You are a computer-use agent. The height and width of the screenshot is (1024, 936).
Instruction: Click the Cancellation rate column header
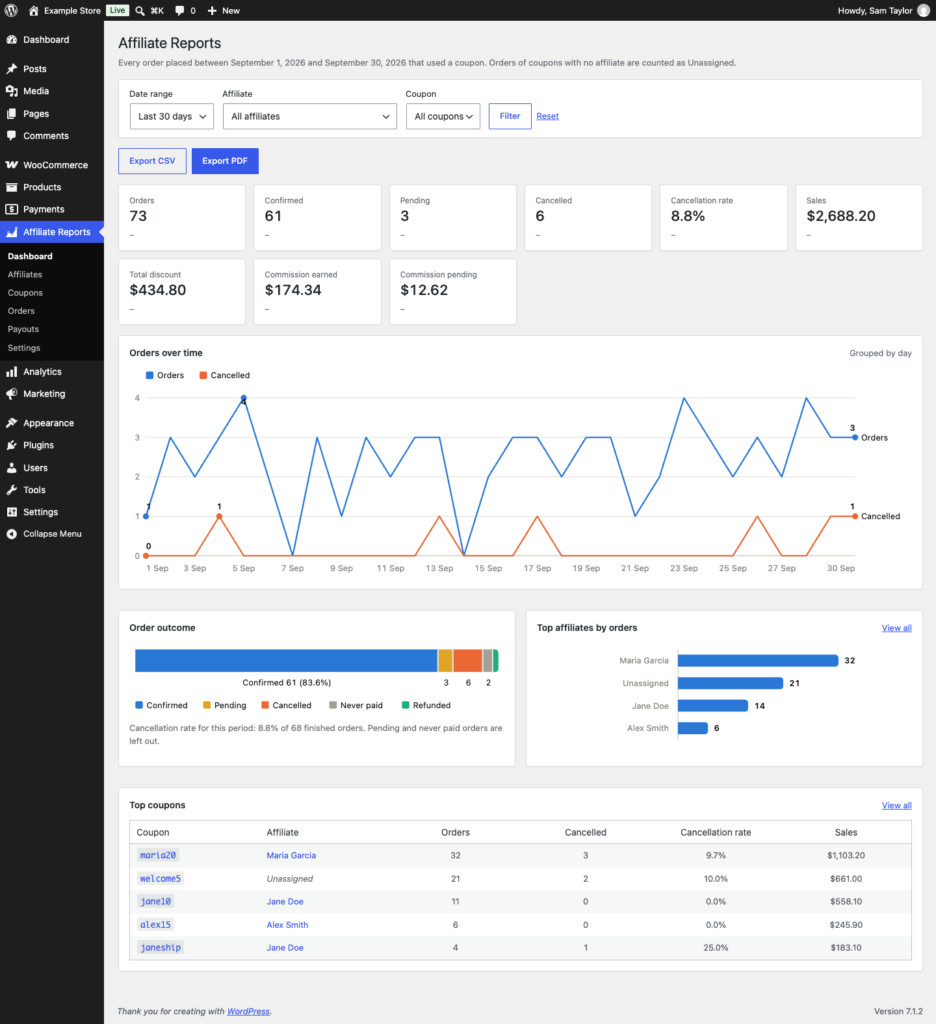[716, 832]
